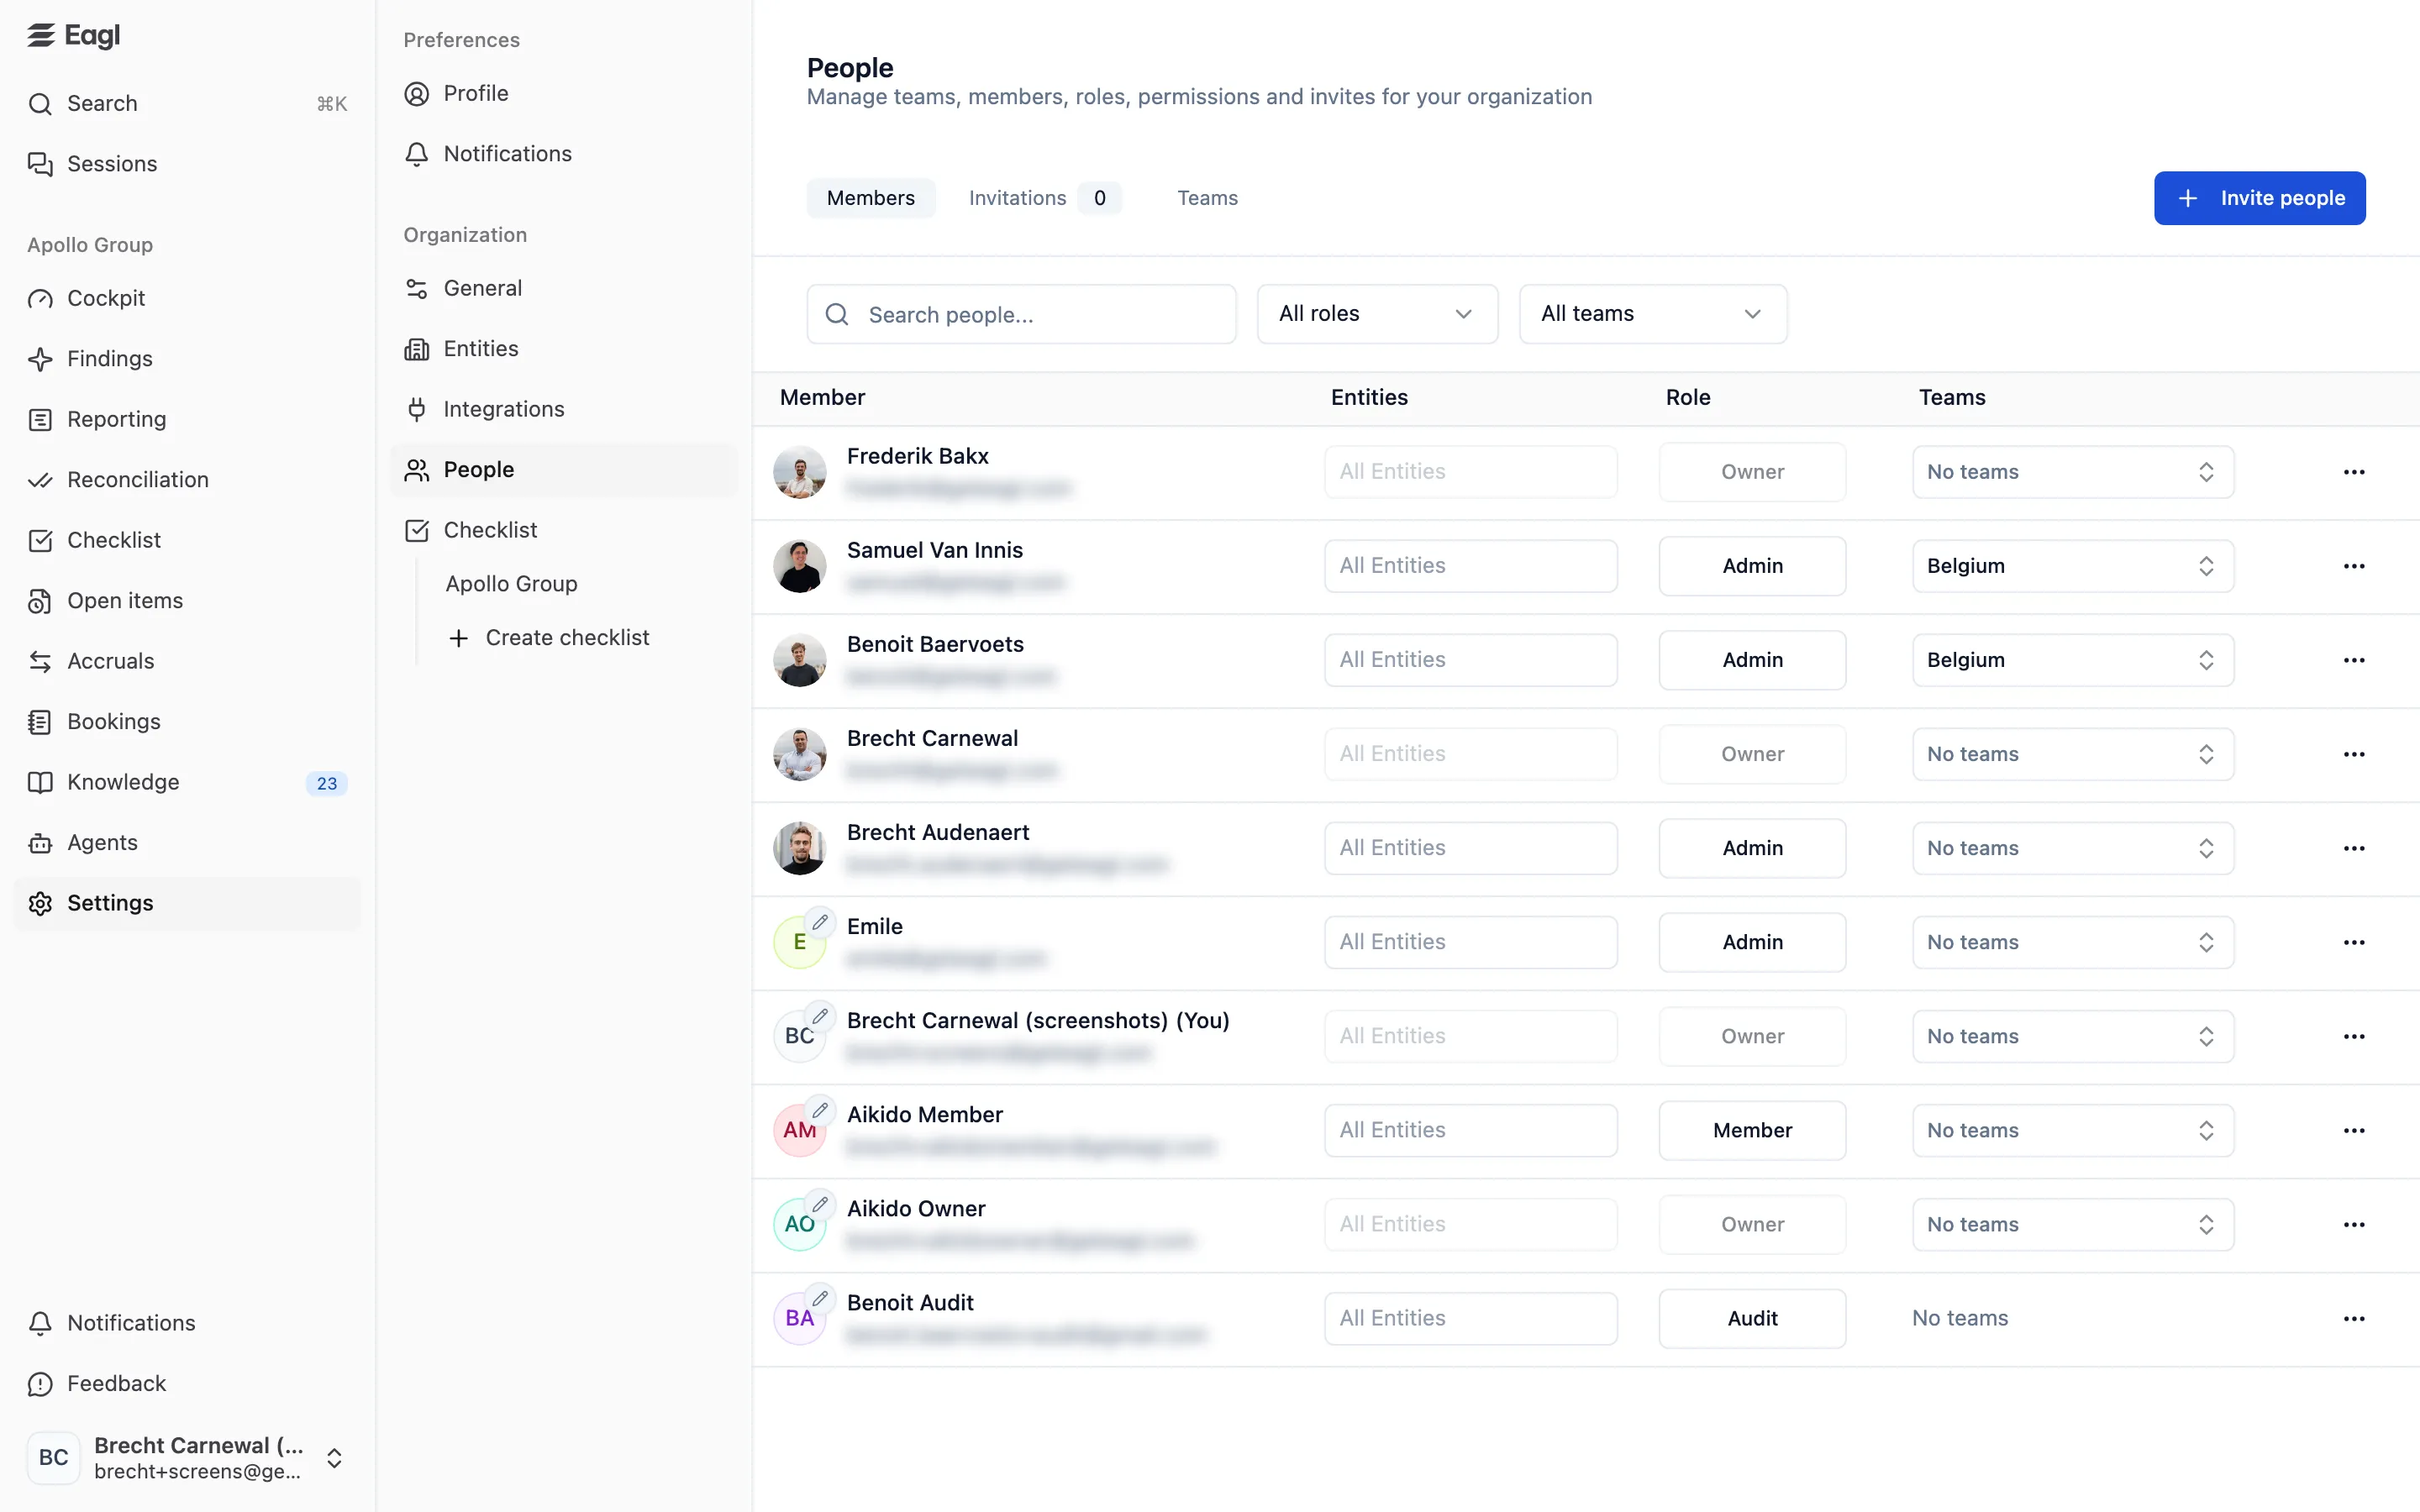Viewport: 2420px width, 1512px height.
Task: Switch to the Invitations tab
Action: point(1044,198)
